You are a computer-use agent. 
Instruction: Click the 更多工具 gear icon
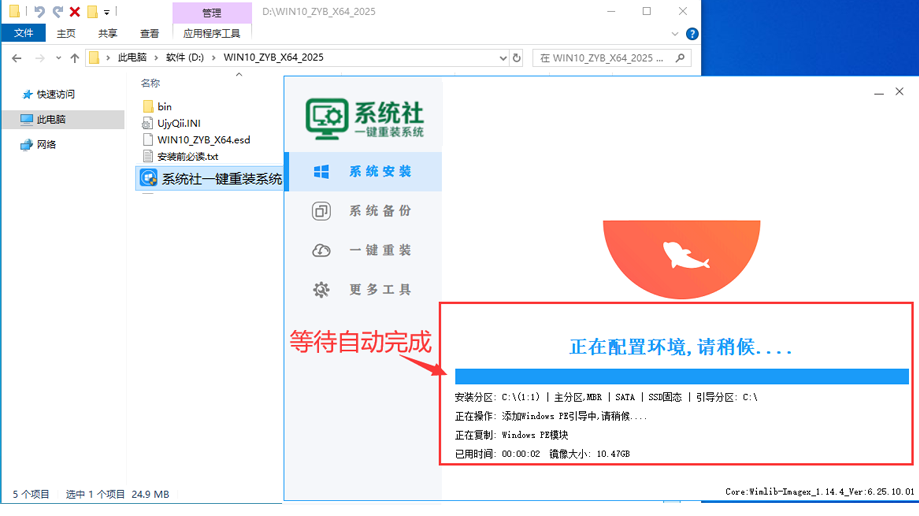tap(321, 290)
